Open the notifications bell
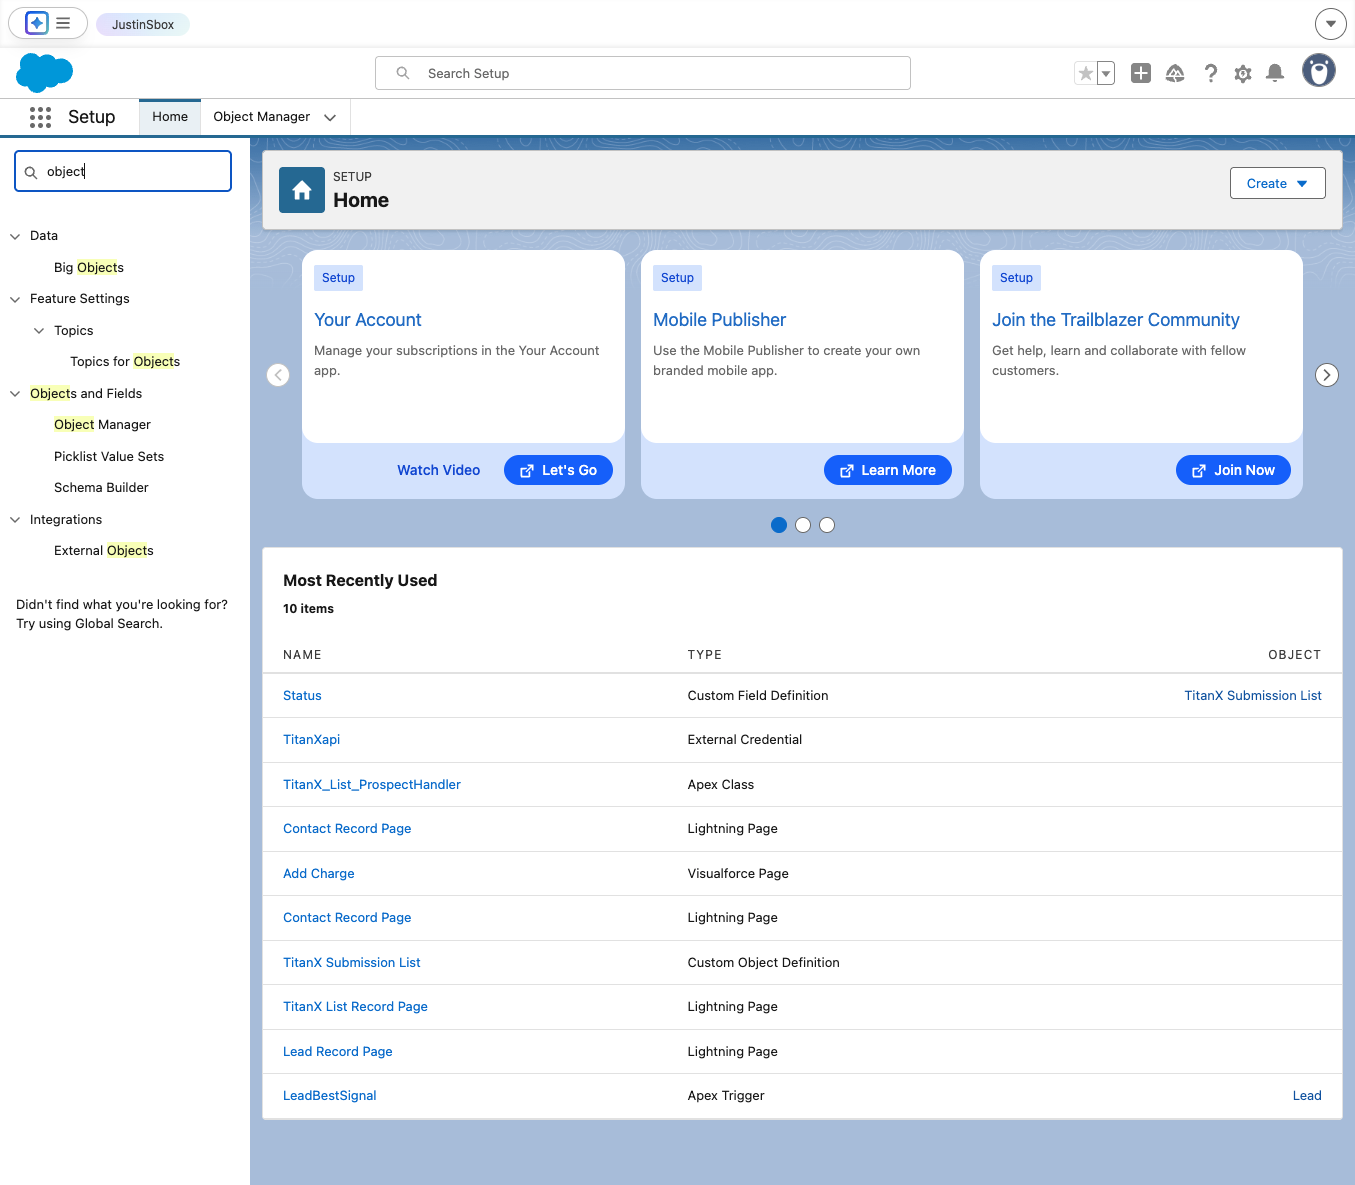Viewport: 1355px width, 1185px height. (1275, 73)
